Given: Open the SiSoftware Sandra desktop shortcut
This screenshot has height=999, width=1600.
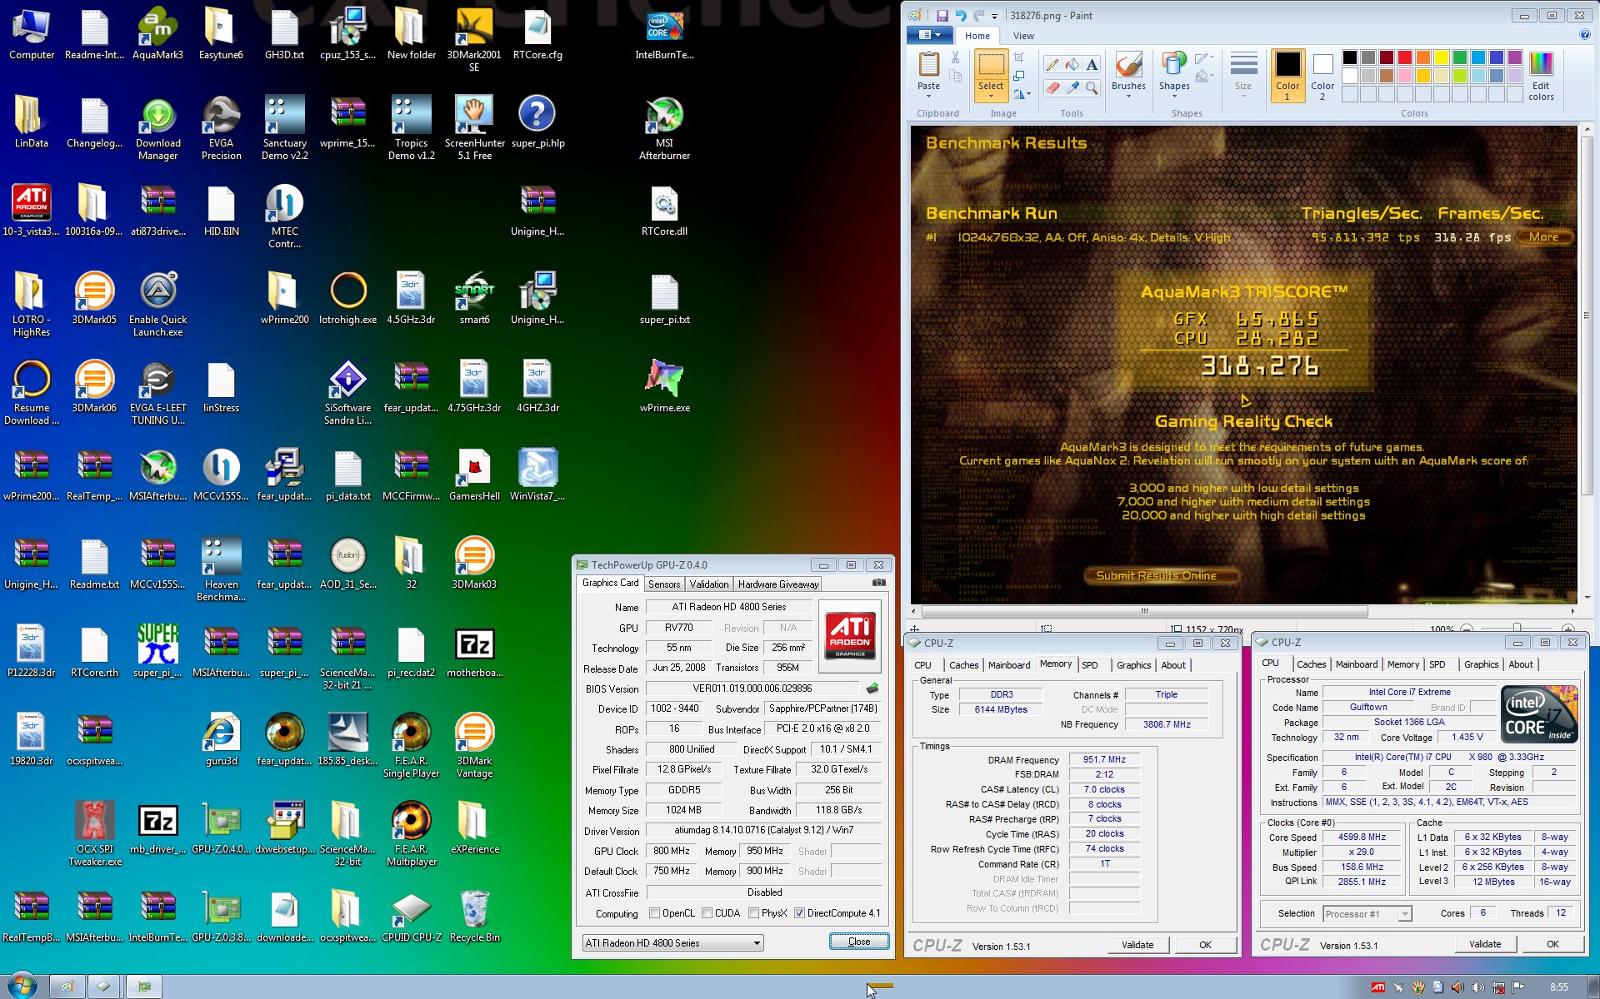Looking at the screenshot, I should click(x=347, y=393).
